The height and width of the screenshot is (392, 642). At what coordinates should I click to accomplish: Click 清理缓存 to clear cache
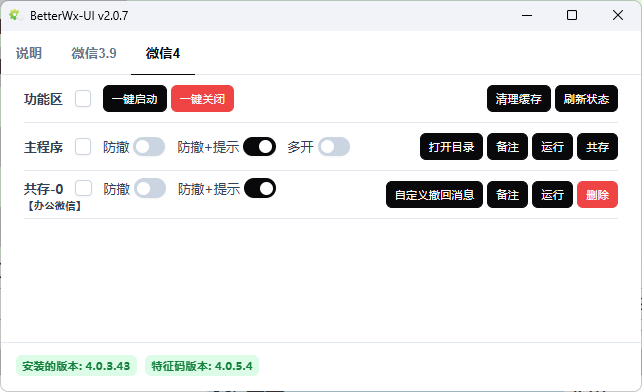coord(519,99)
